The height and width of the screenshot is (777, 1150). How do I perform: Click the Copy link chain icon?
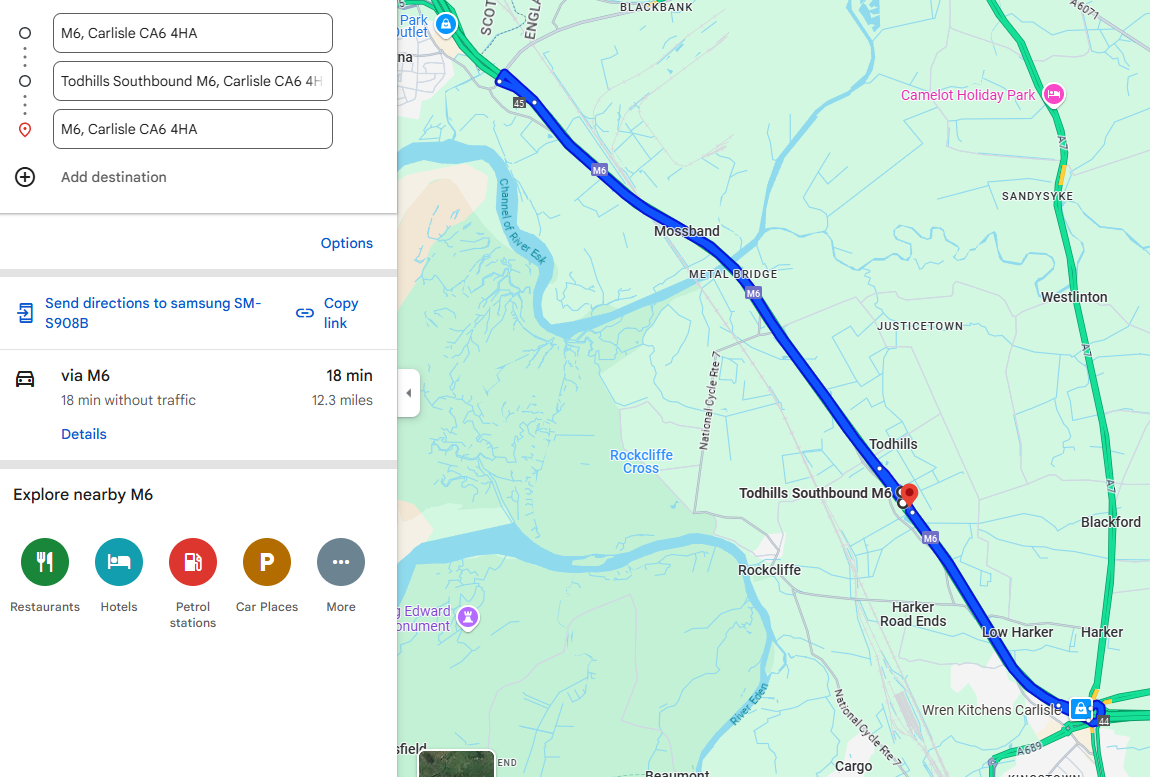[x=305, y=313]
